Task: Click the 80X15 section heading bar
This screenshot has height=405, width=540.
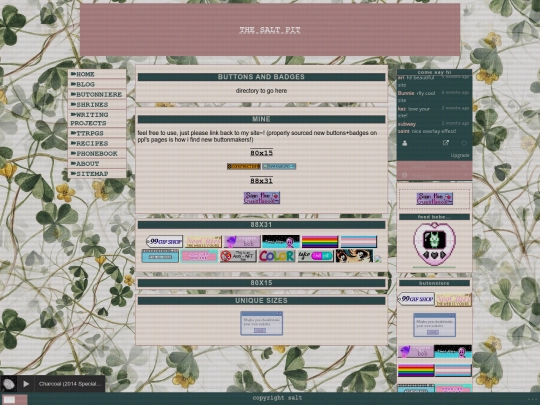Action: tap(261, 283)
